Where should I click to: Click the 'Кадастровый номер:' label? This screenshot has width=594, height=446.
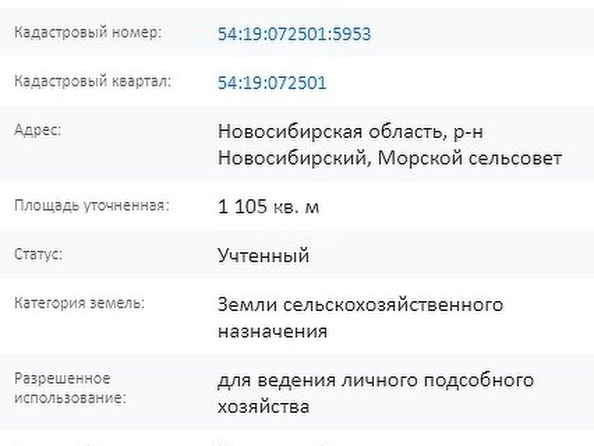88,33
